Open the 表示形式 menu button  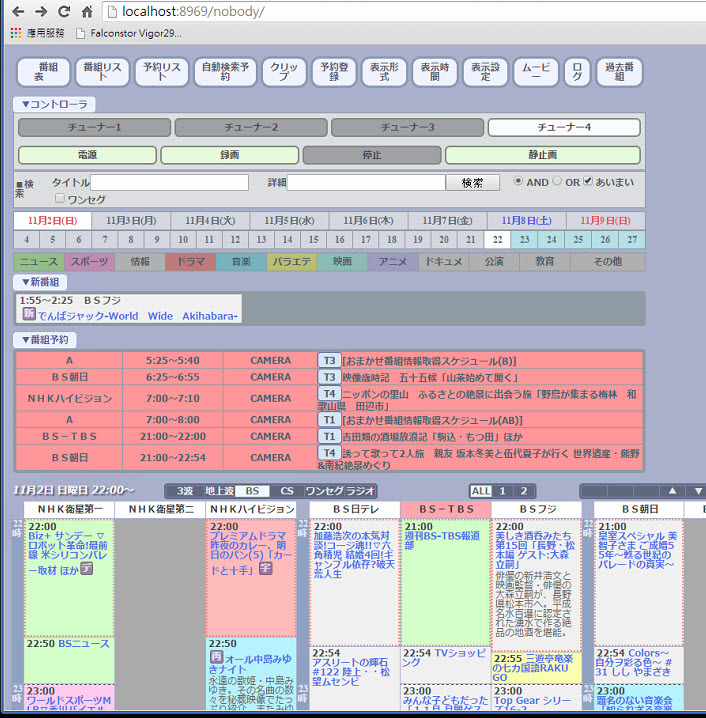tap(384, 72)
